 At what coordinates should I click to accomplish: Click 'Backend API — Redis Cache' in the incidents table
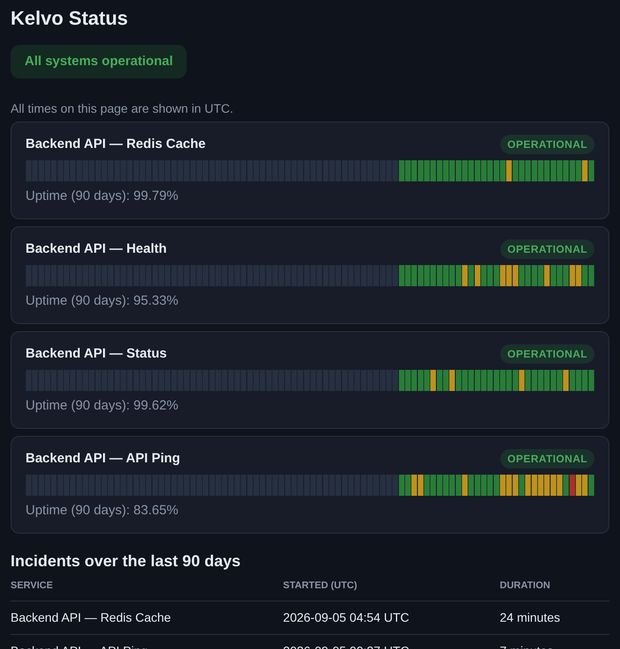click(91, 618)
